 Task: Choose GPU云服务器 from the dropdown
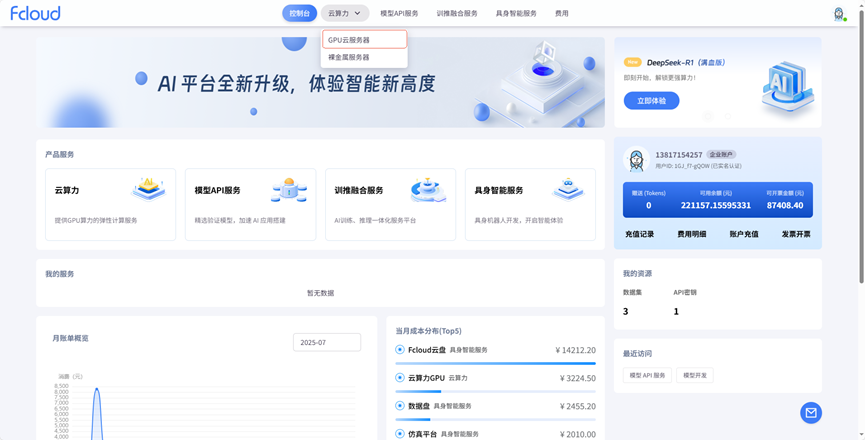[364, 40]
